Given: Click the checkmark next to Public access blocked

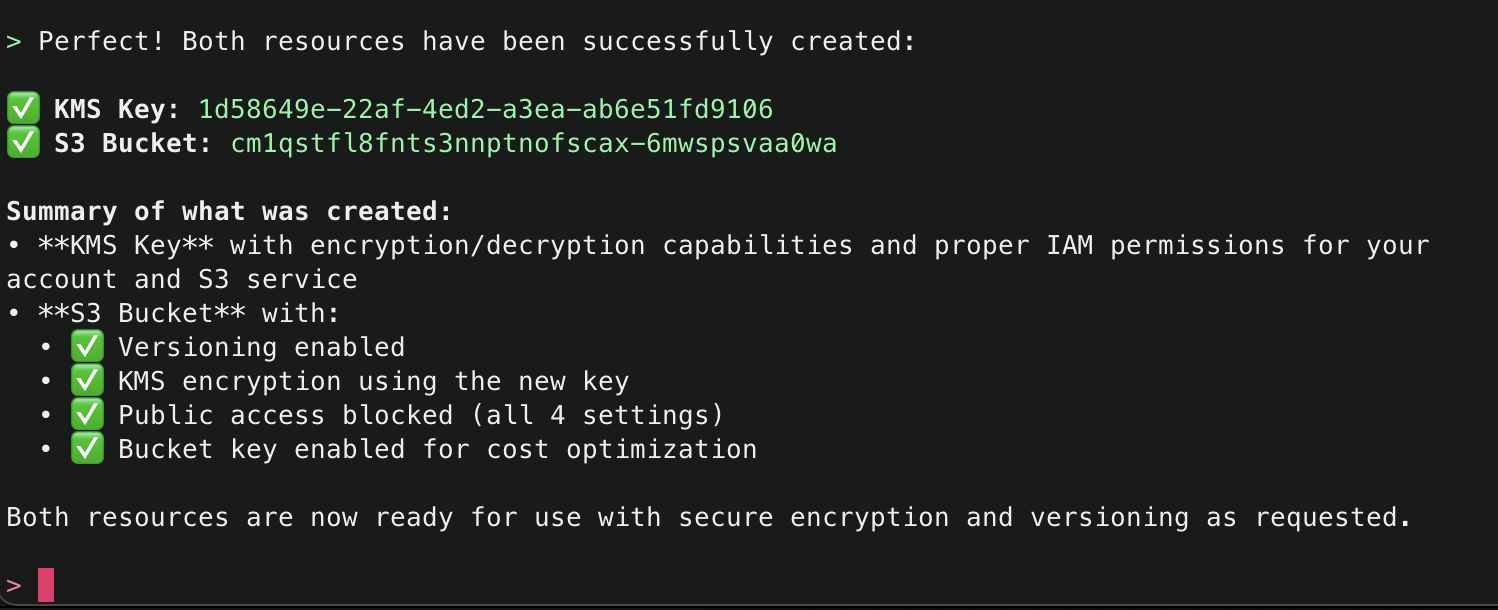Looking at the screenshot, I should tap(87, 415).
